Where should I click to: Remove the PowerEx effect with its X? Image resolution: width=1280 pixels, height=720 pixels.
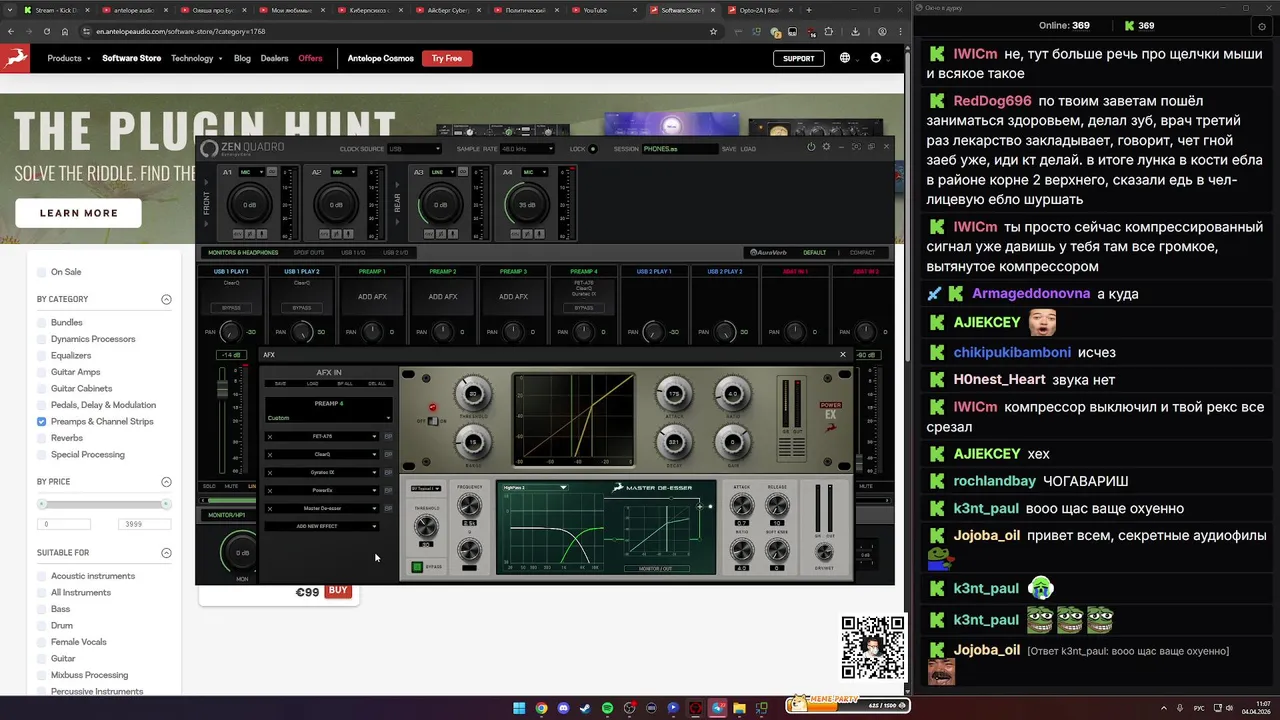pos(270,491)
